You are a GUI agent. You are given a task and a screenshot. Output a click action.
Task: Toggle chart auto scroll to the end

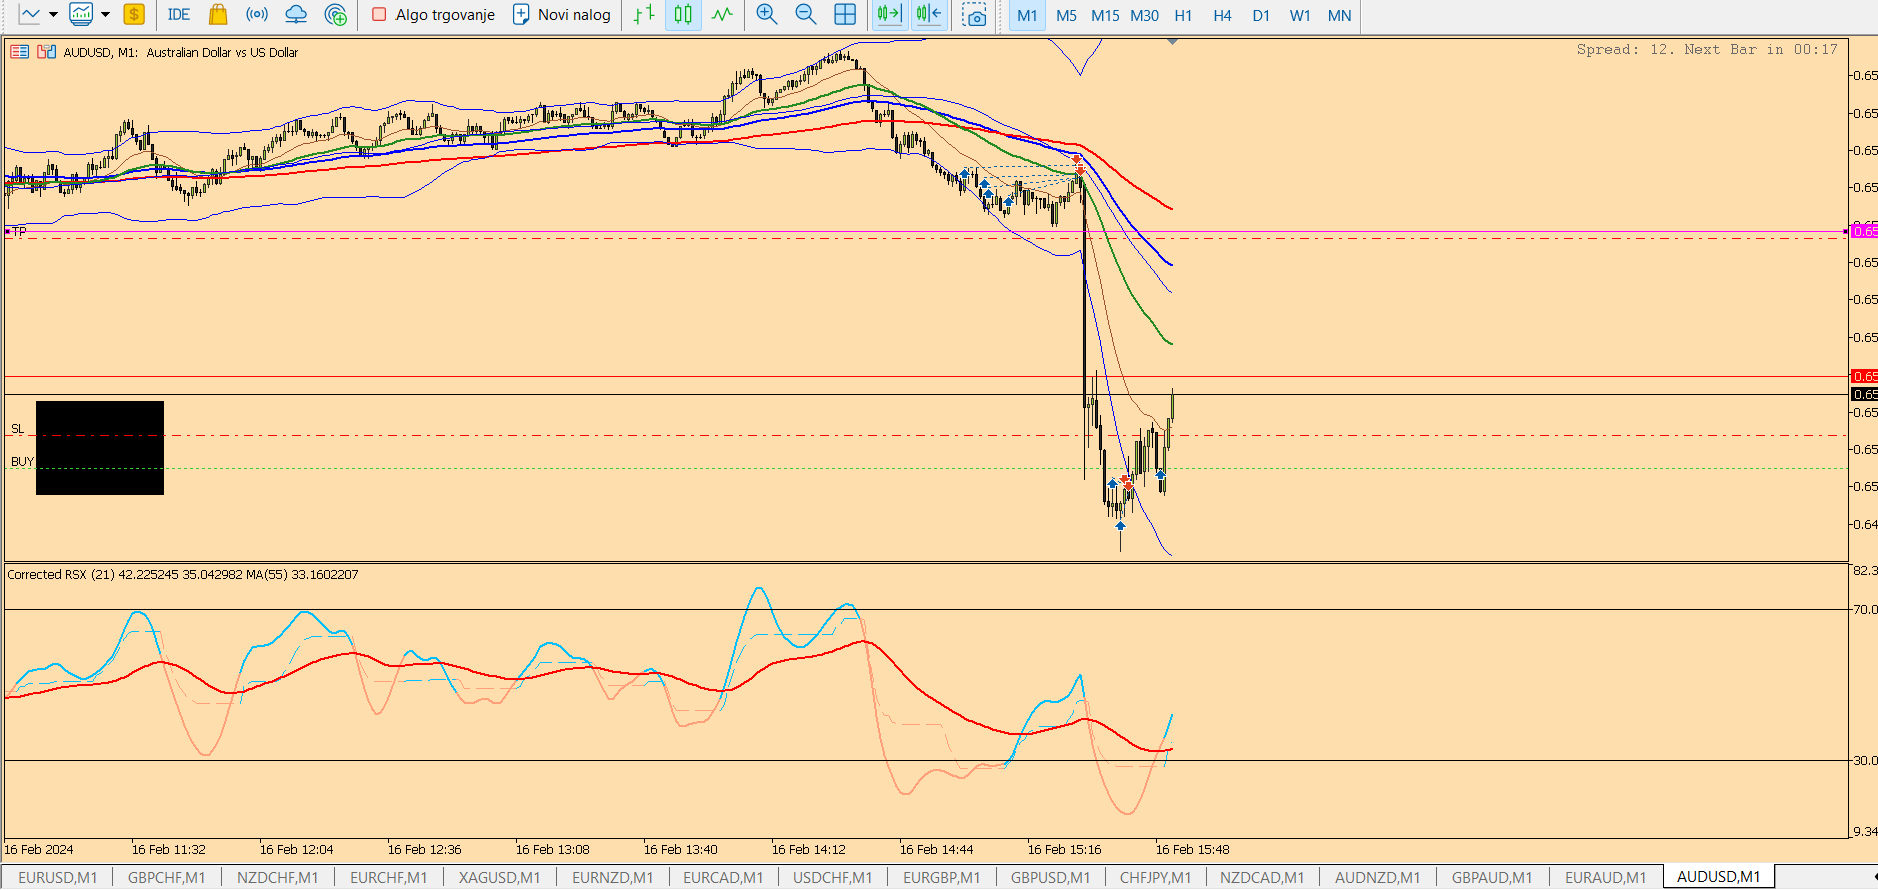889,14
